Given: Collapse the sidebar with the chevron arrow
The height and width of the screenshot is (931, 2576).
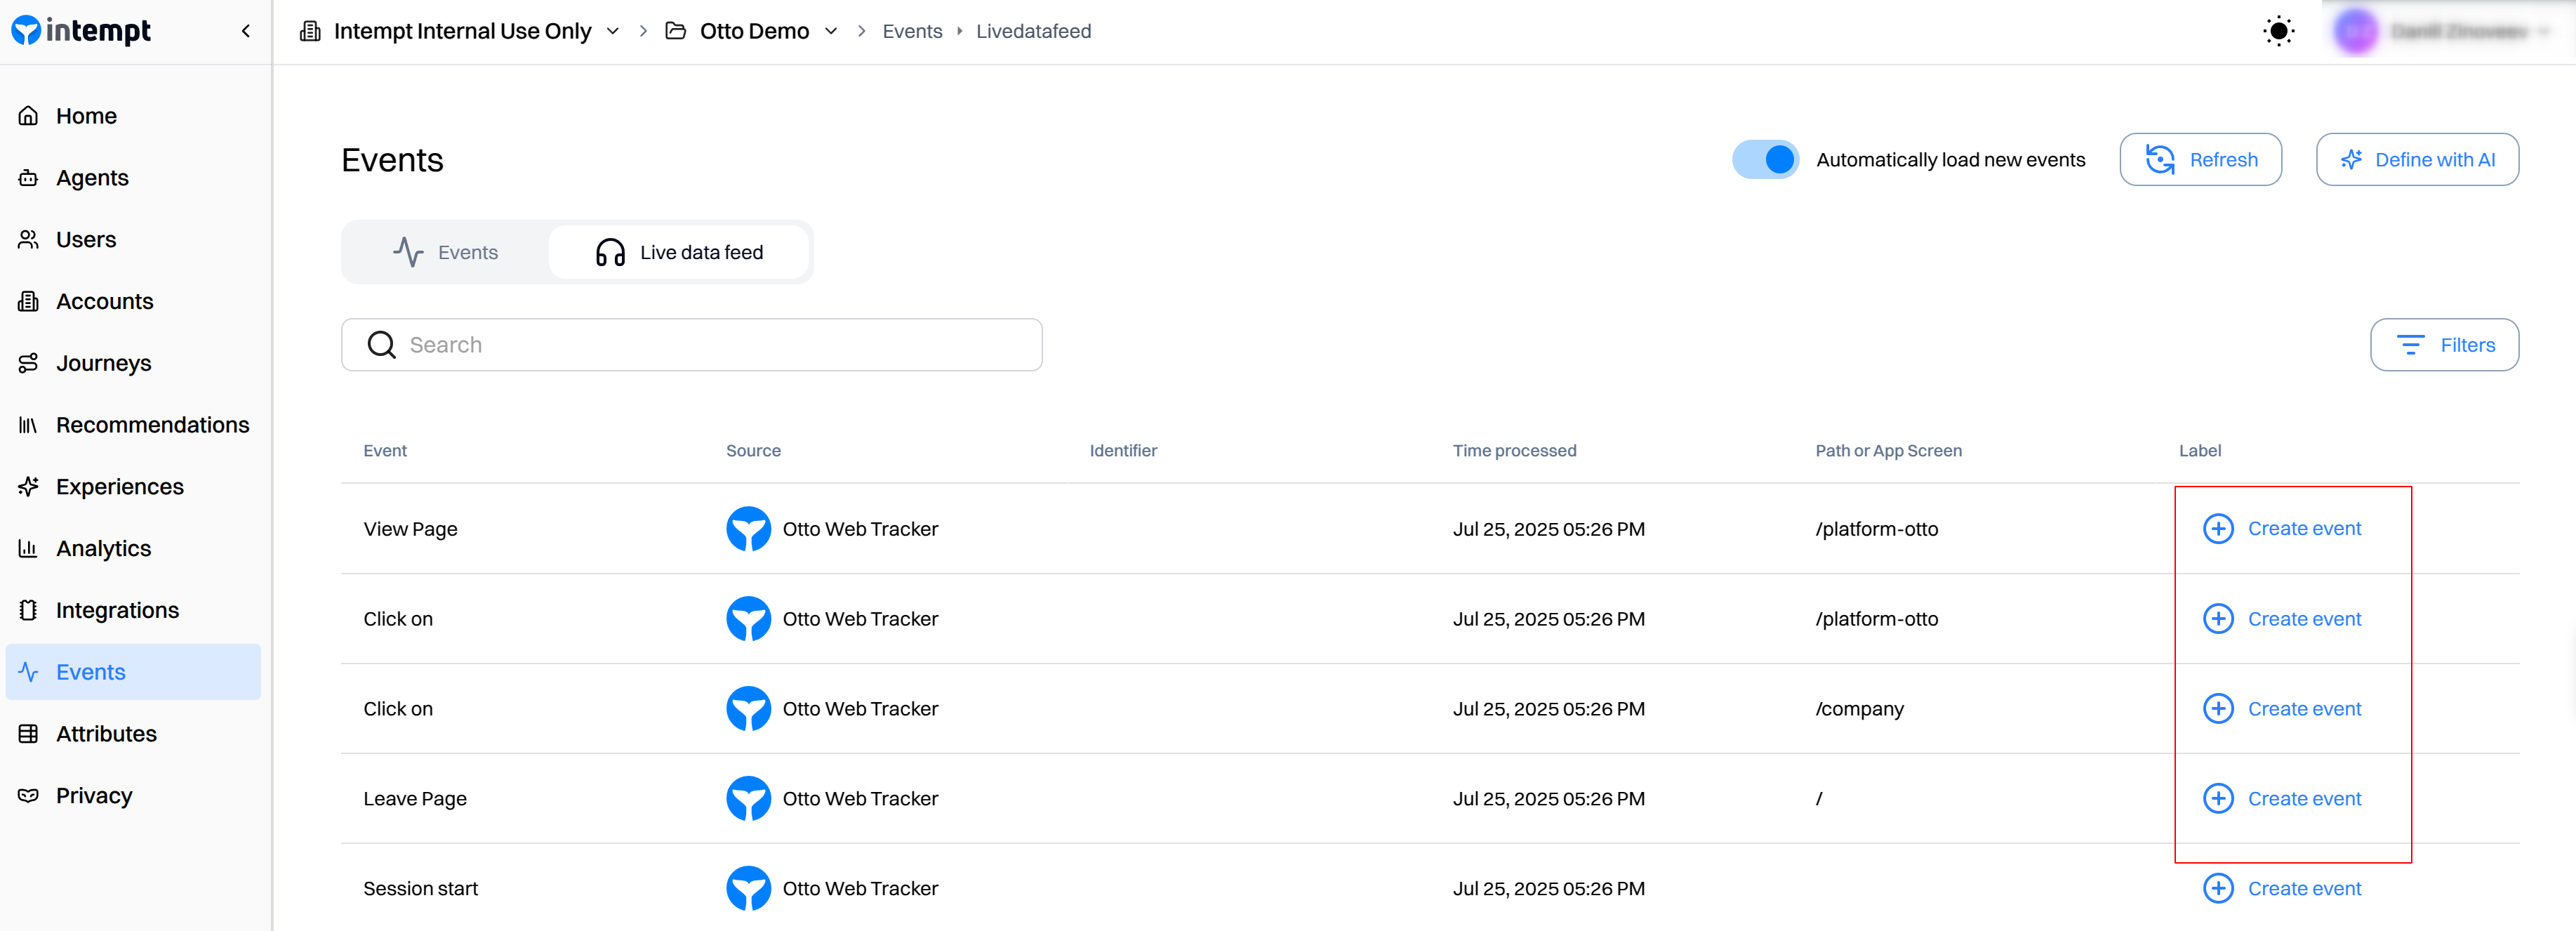Looking at the screenshot, I should pos(246,31).
